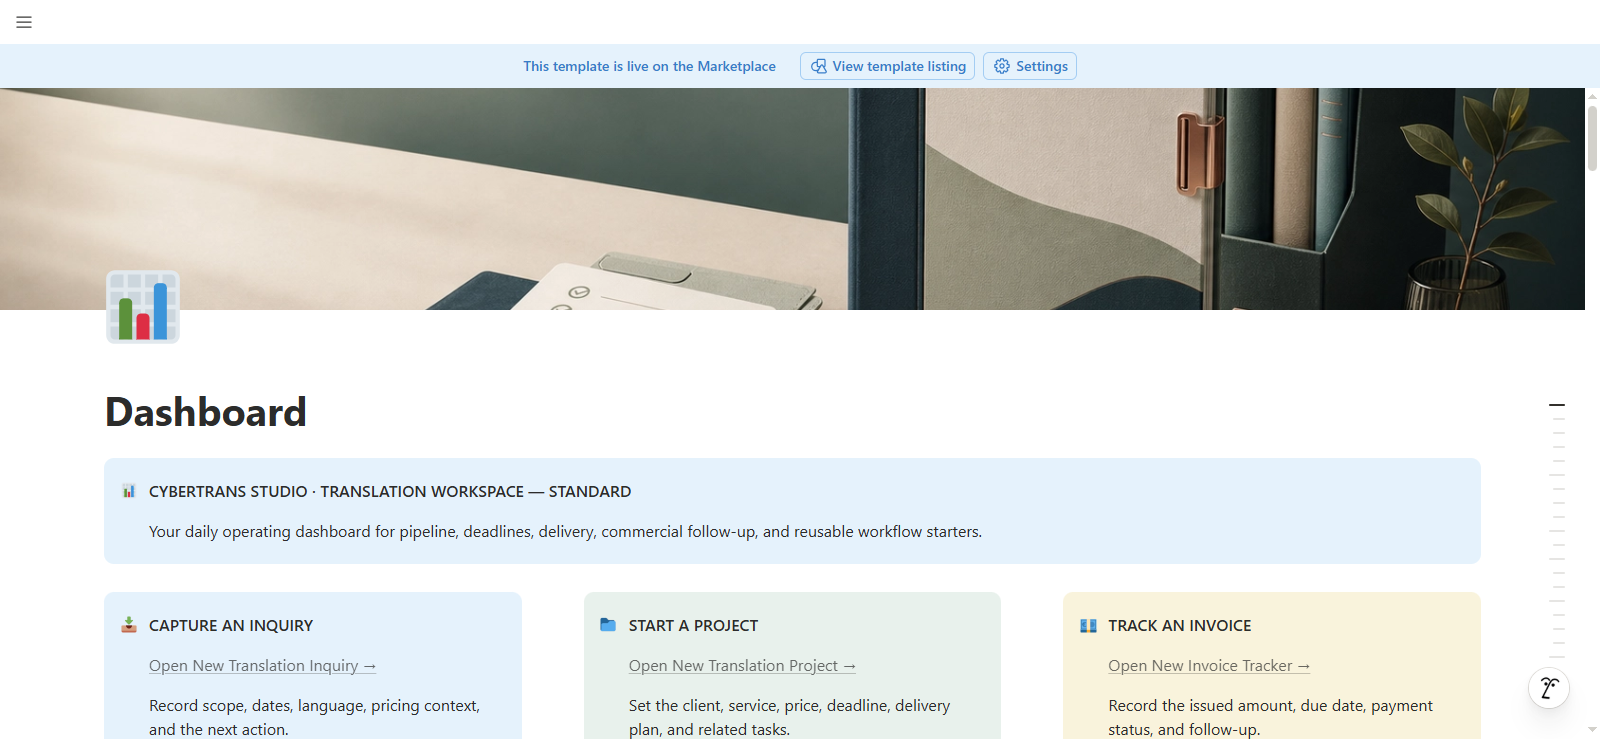Click the 'Set the client, service, price' description

click(x=789, y=718)
